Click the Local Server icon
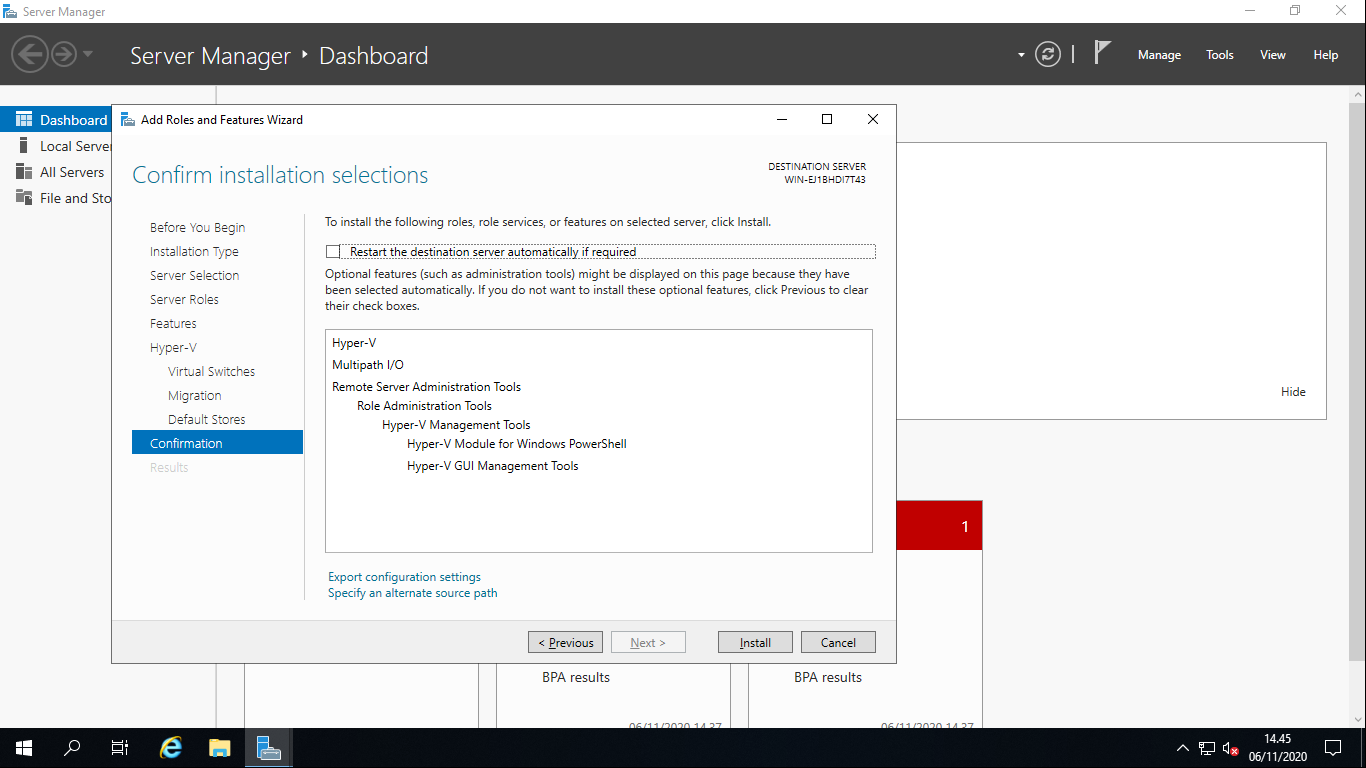Screen dimensions: 1366x768 [24, 146]
